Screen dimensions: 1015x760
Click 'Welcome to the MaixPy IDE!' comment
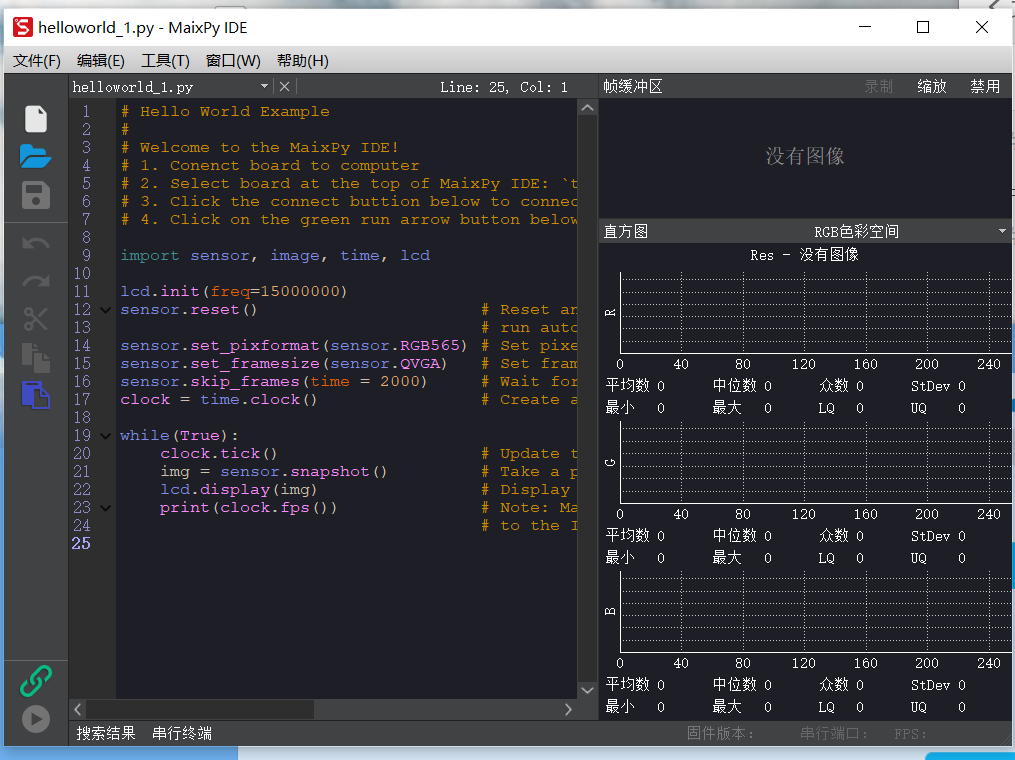[269, 148]
